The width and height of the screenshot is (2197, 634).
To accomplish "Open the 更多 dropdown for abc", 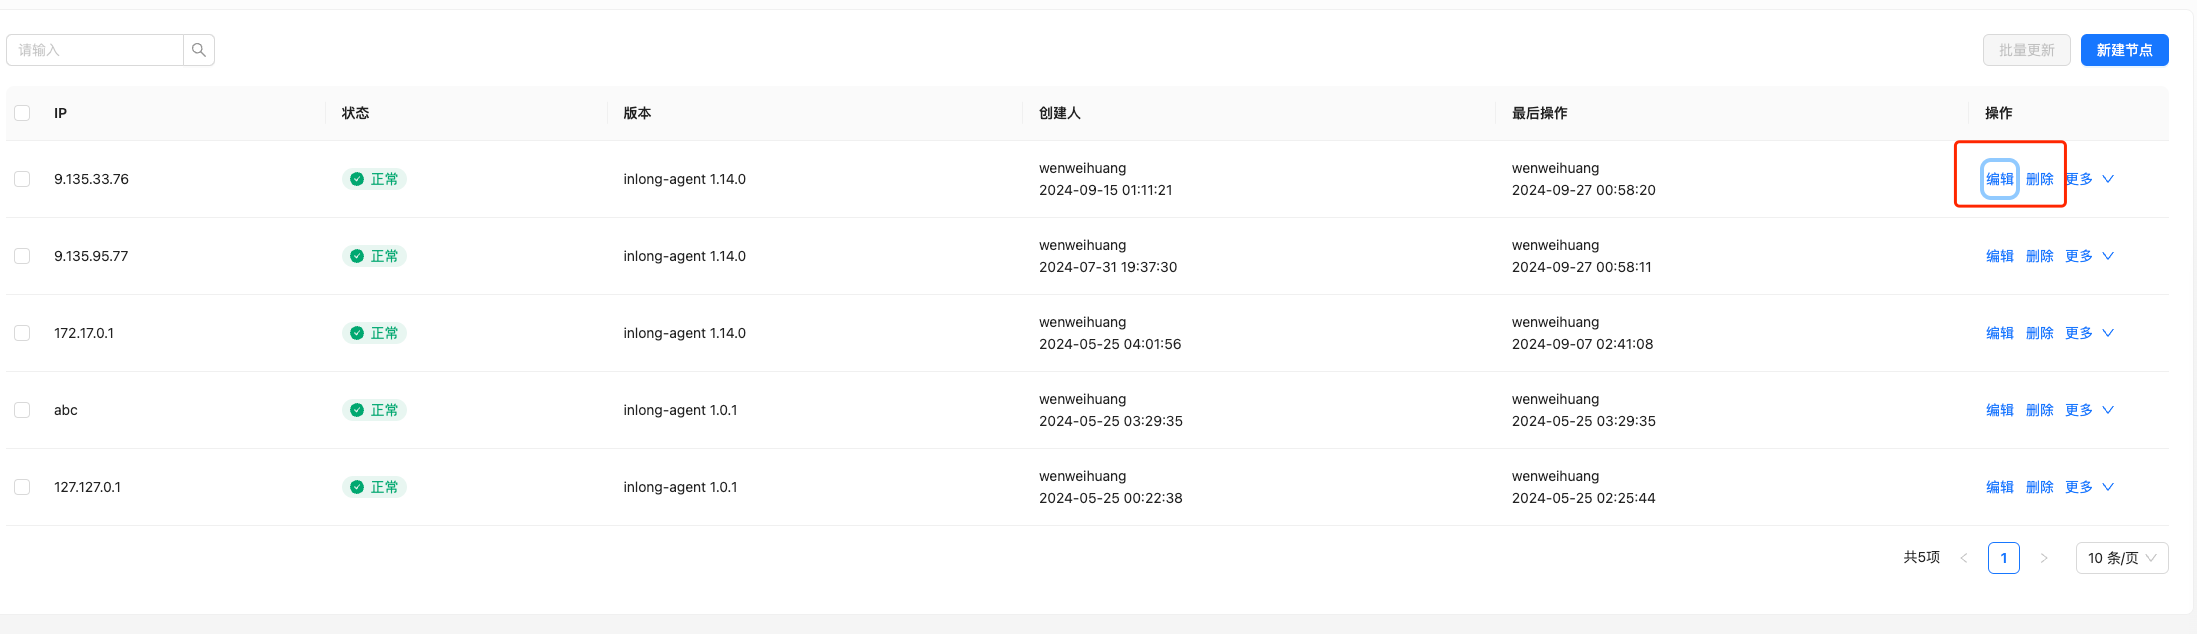I will coord(2090,410).
